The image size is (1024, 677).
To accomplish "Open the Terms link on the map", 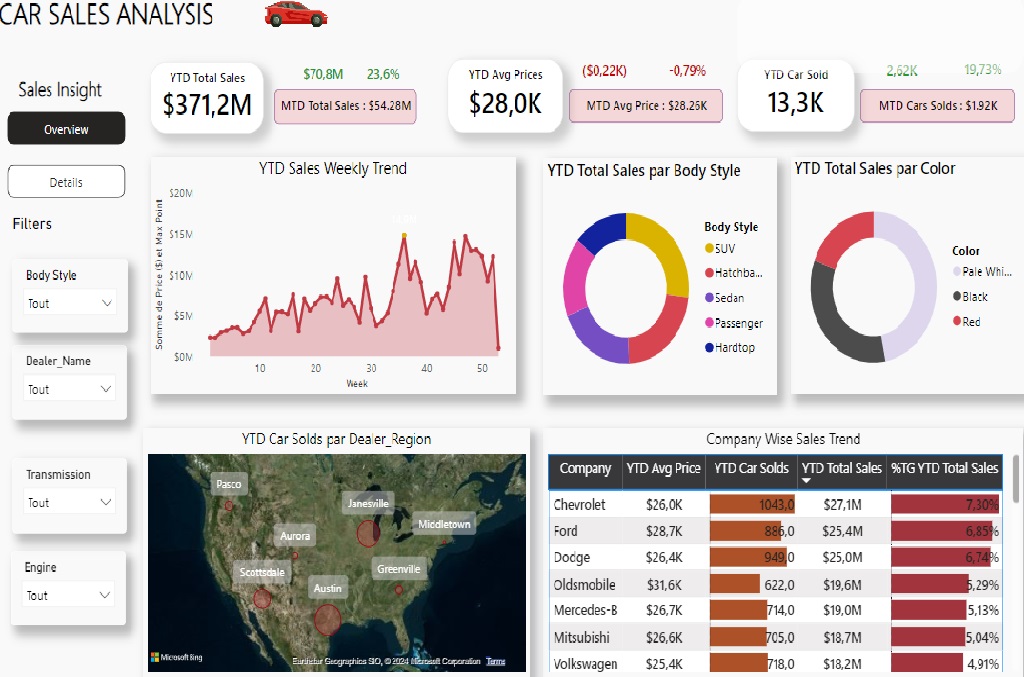I will pyautogui.click(x=495, y=661).
